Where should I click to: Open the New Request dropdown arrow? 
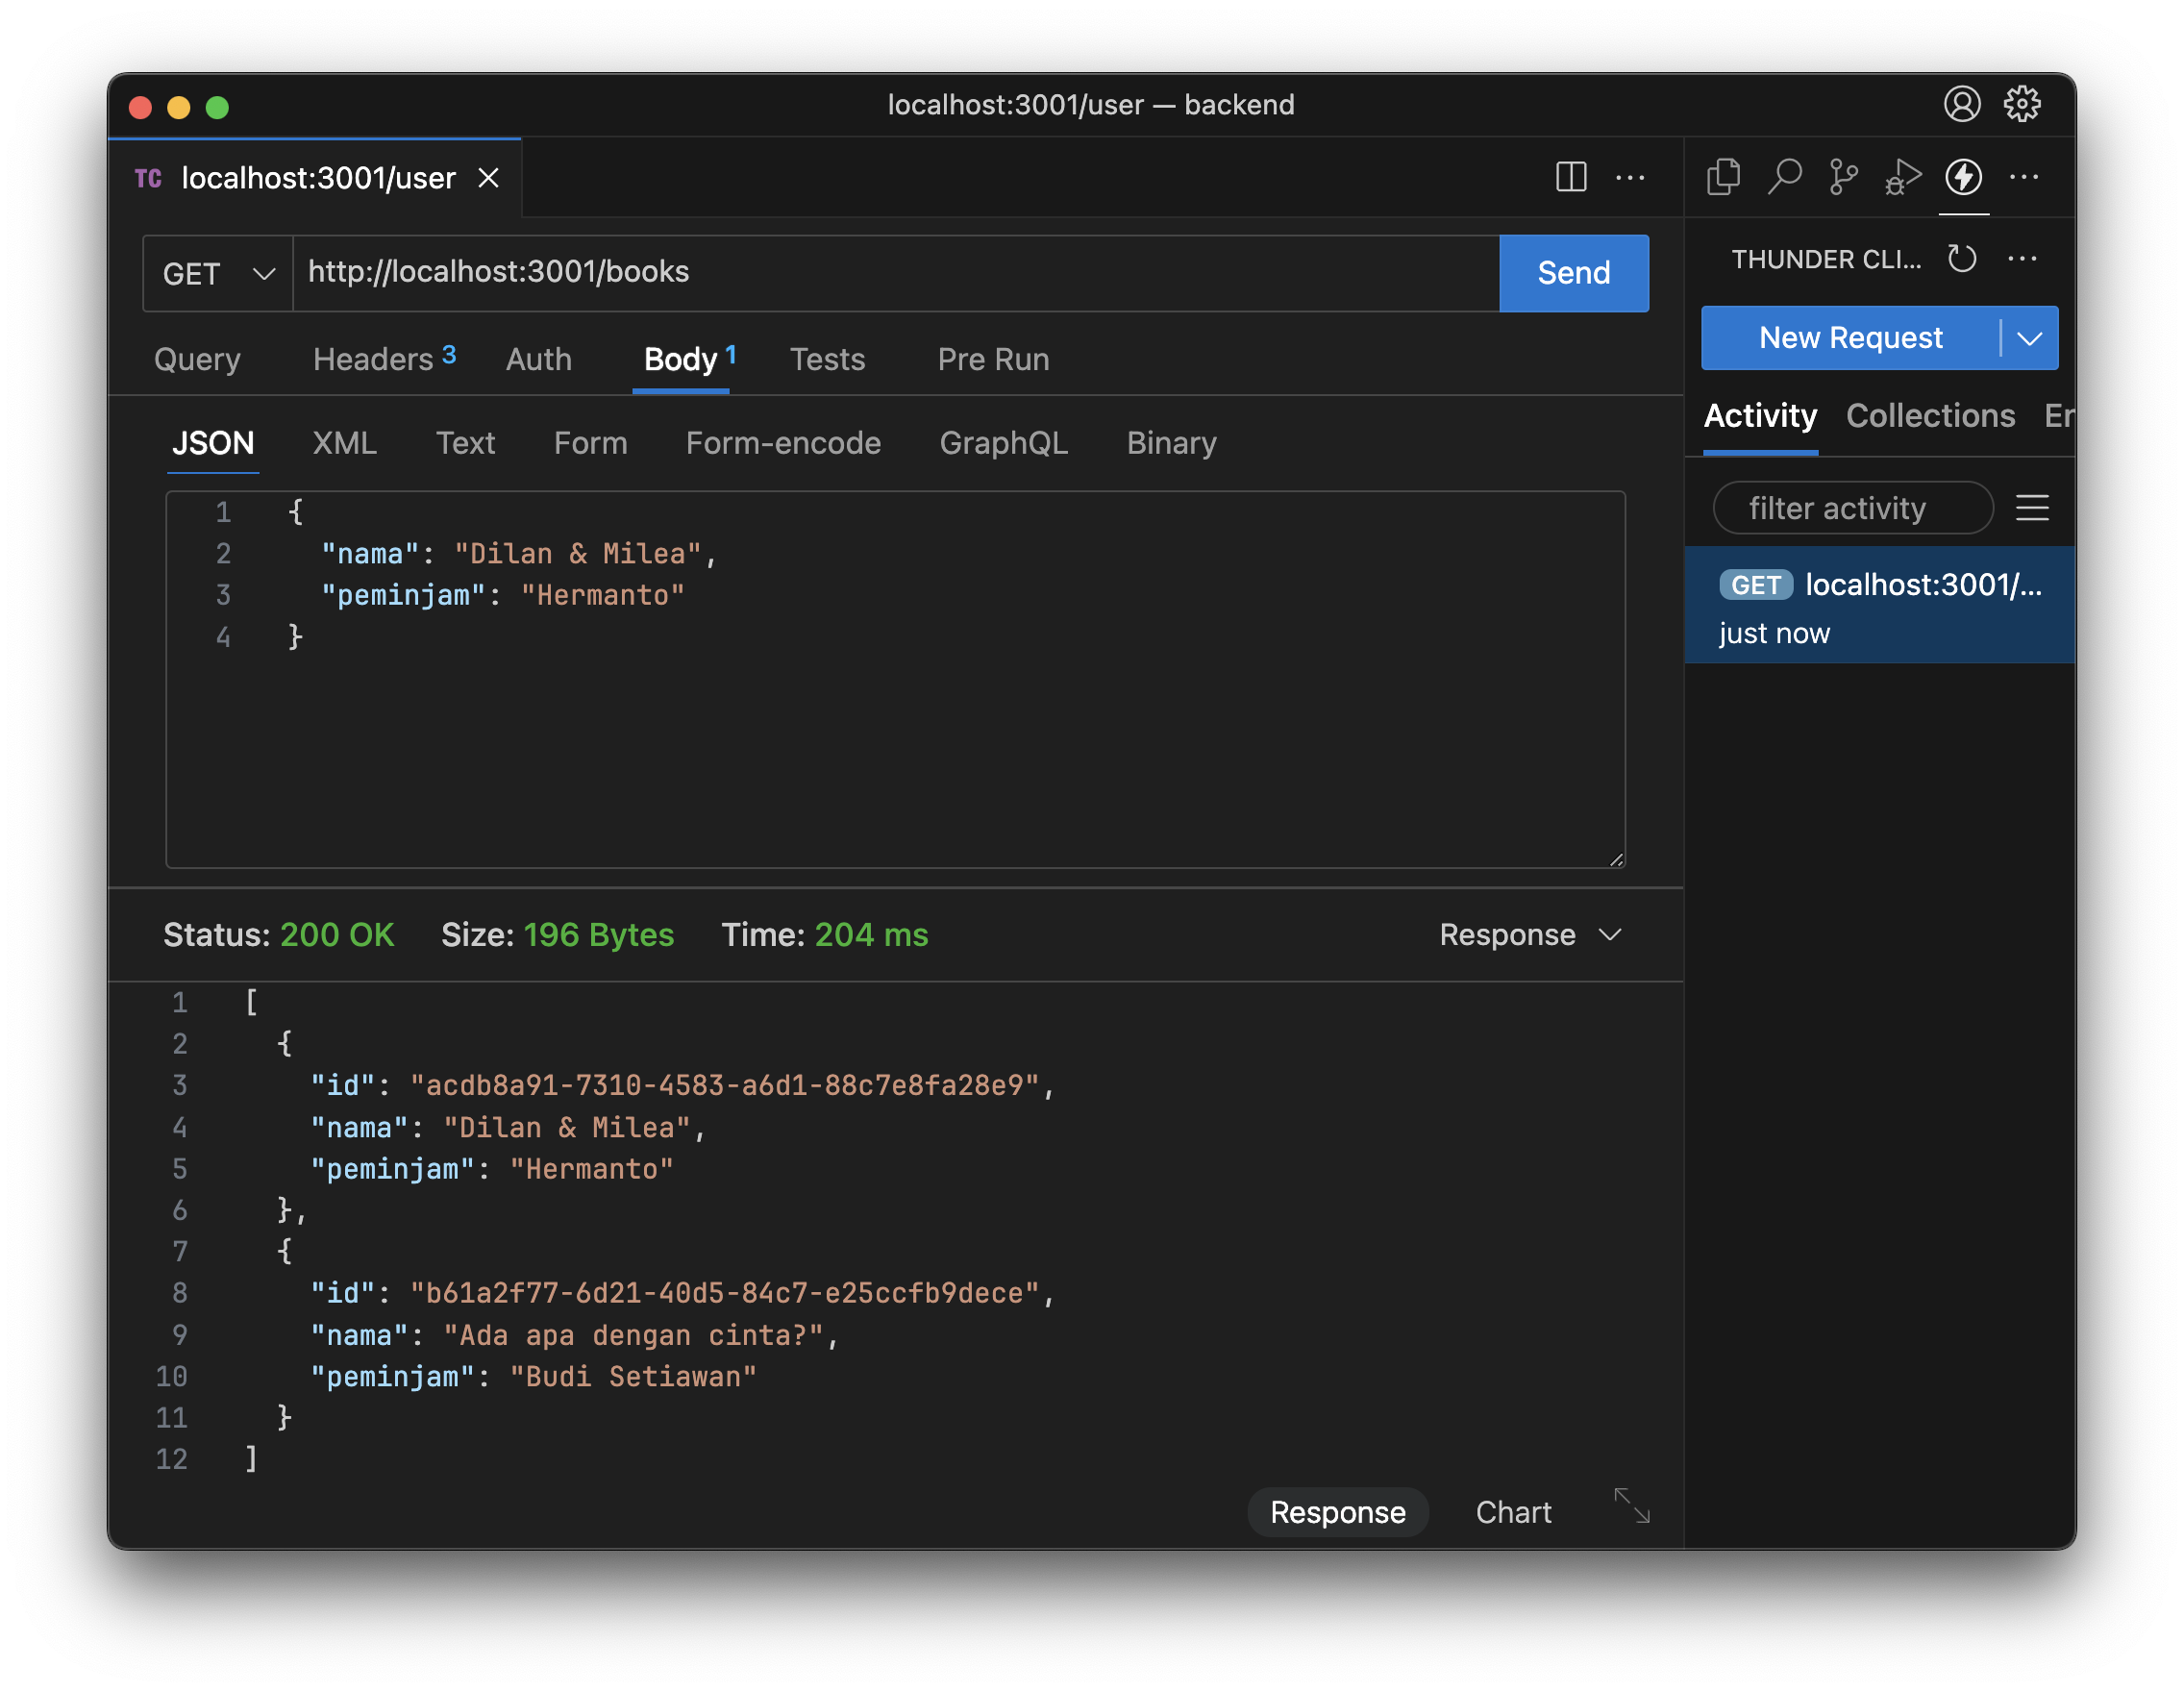(x=2030, y=338)
